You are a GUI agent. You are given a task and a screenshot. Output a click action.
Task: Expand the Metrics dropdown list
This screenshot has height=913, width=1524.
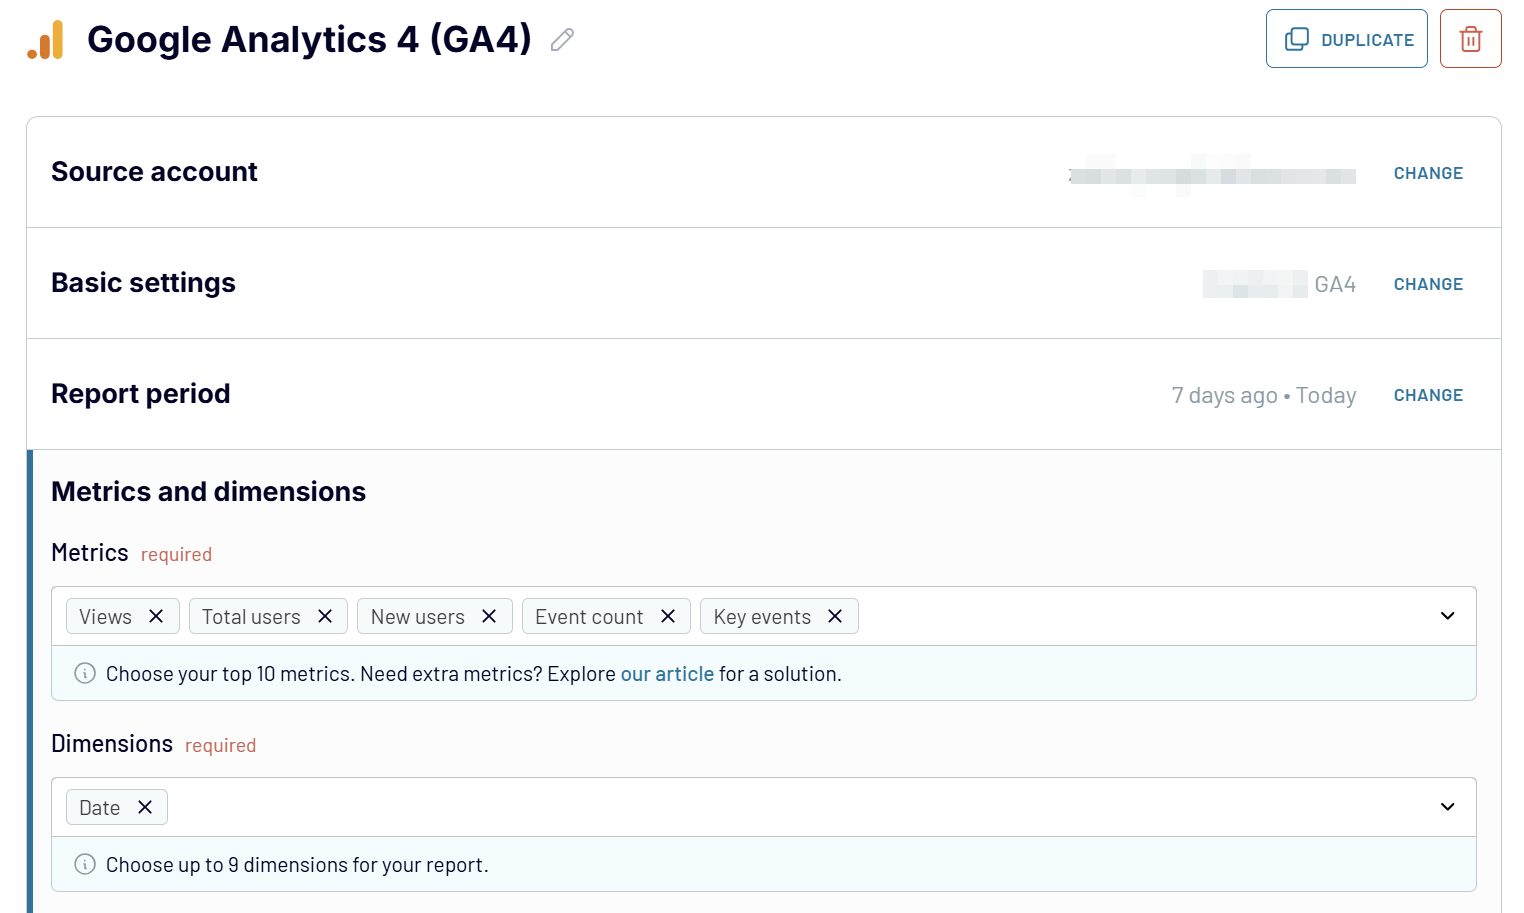click(x=1447, y=616)
